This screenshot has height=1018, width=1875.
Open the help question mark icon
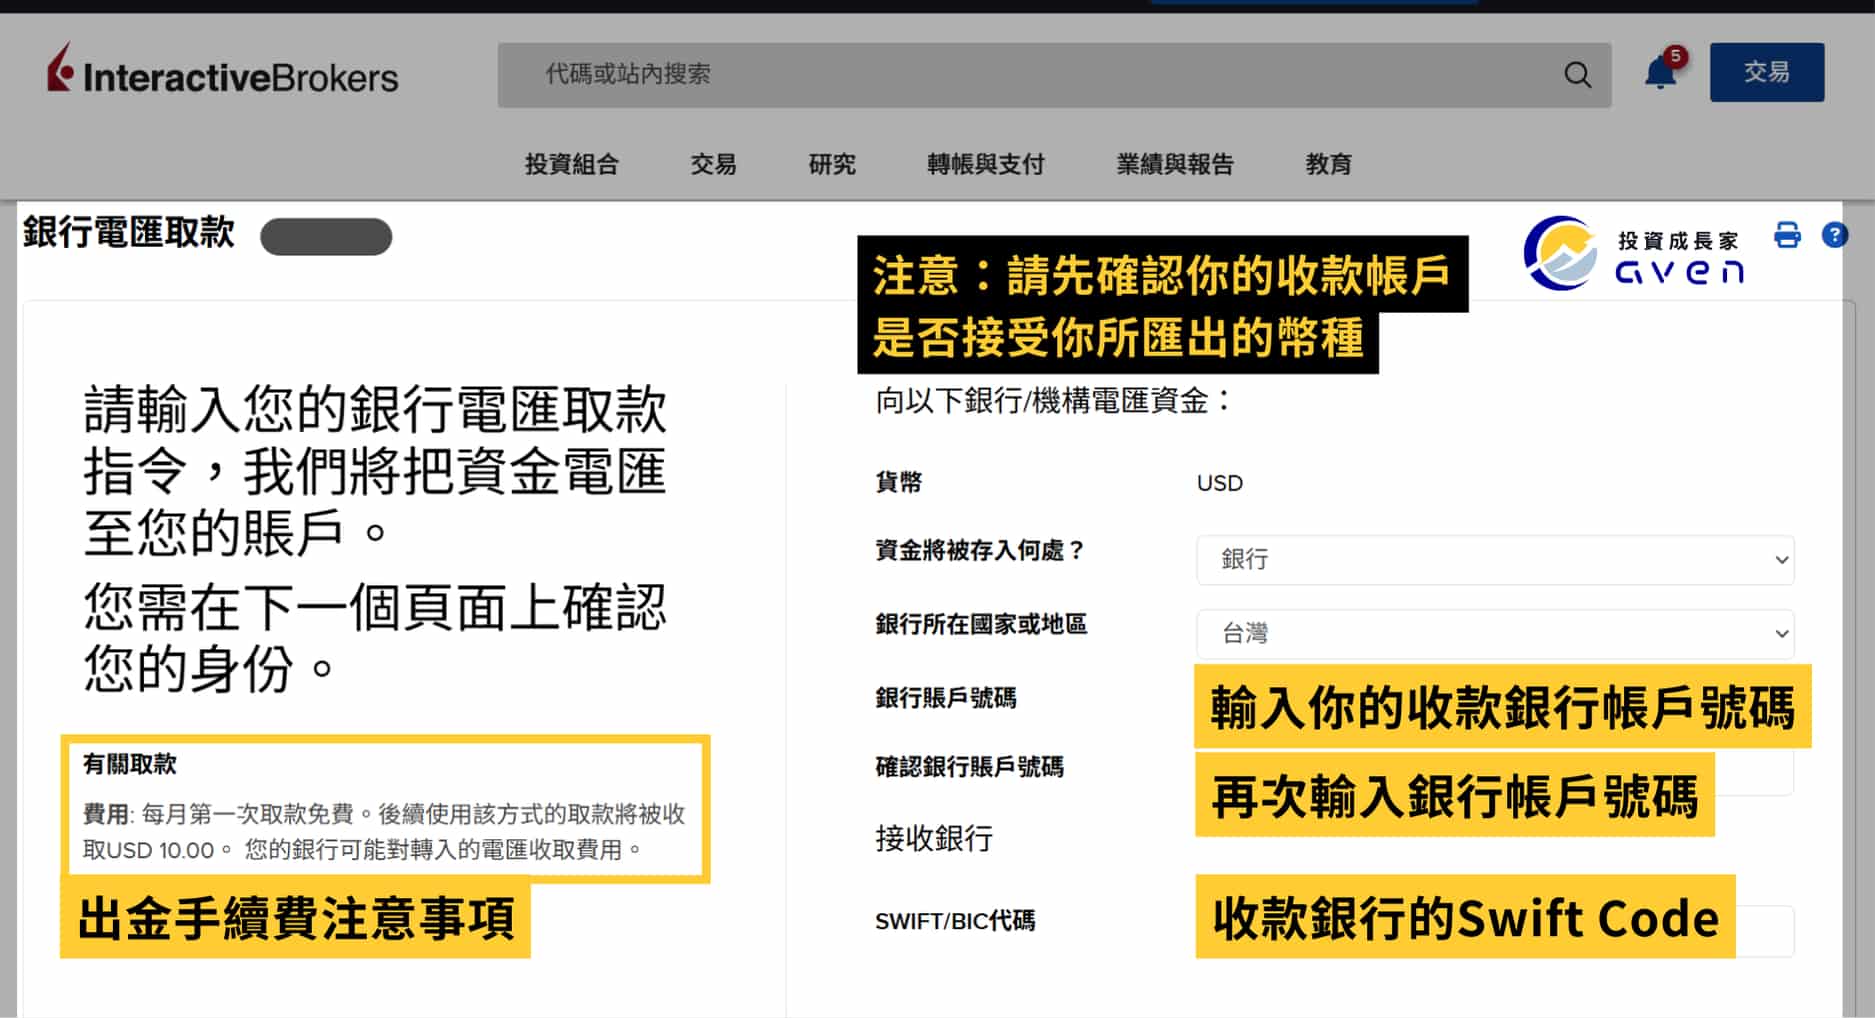[1834, 235]
